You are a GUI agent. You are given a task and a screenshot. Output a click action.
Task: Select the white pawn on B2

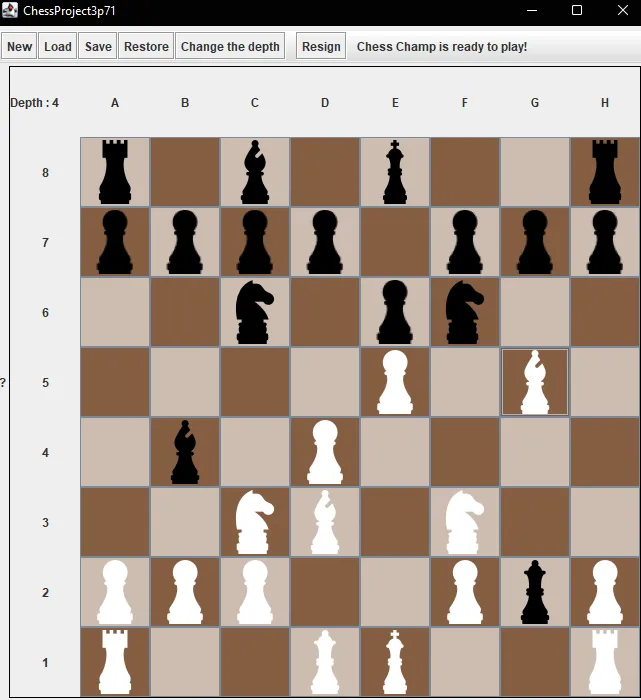[x=185, y=592]
